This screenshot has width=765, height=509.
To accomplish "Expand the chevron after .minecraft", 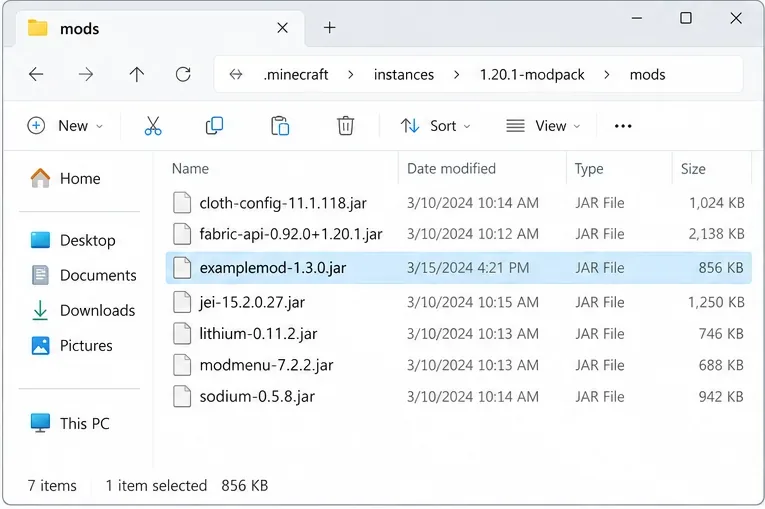I will 351,75.
